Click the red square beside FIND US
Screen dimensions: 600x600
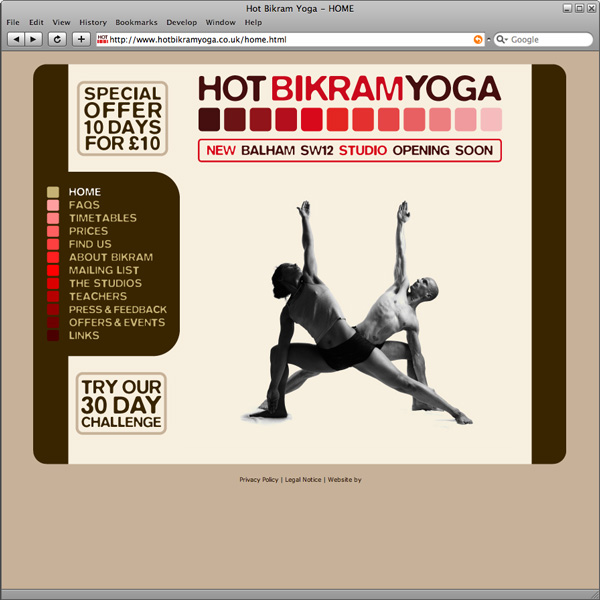53,244
